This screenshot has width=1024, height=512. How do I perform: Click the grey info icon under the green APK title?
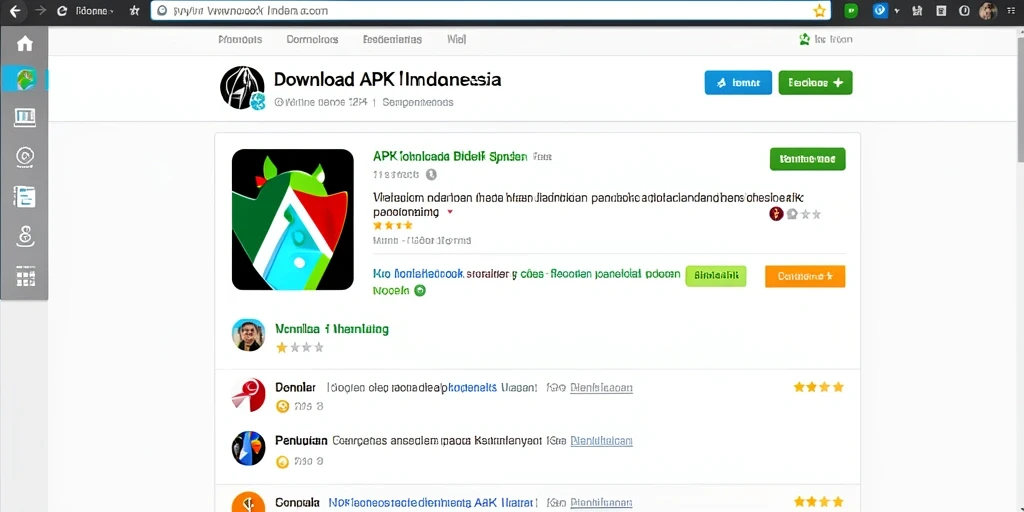tap(430, 174)
